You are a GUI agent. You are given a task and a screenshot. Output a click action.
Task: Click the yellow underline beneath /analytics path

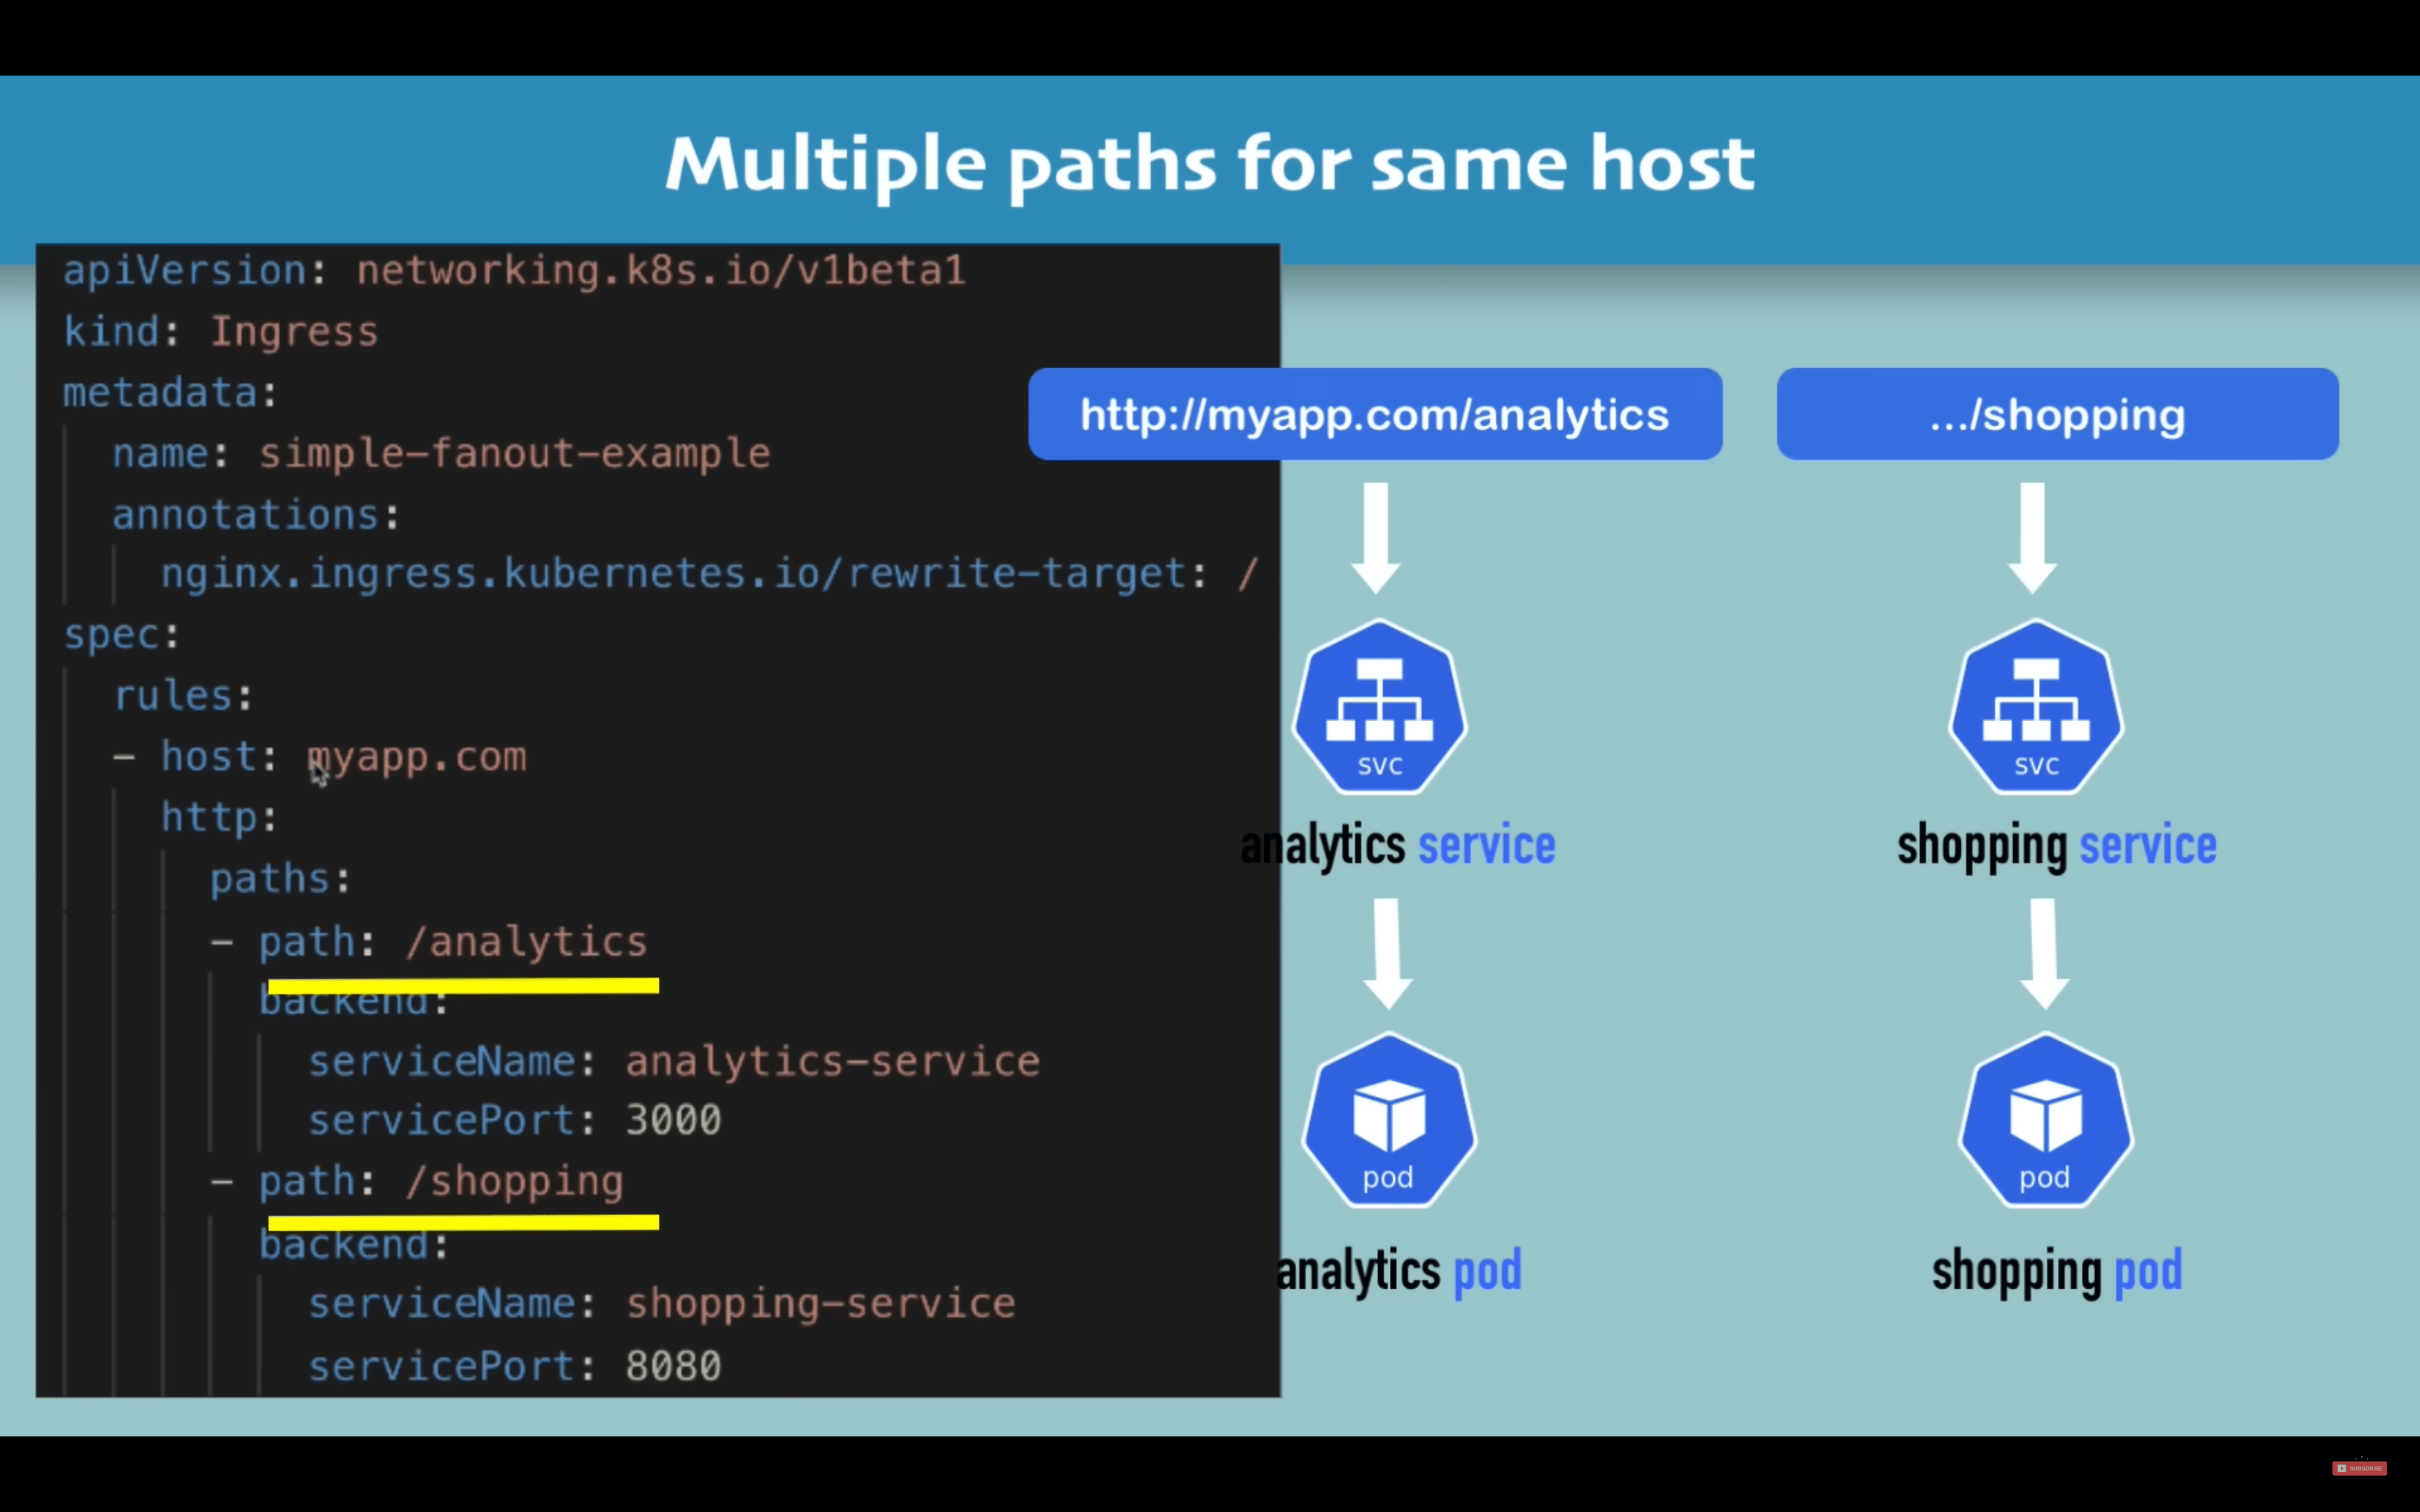pos(463,986)
